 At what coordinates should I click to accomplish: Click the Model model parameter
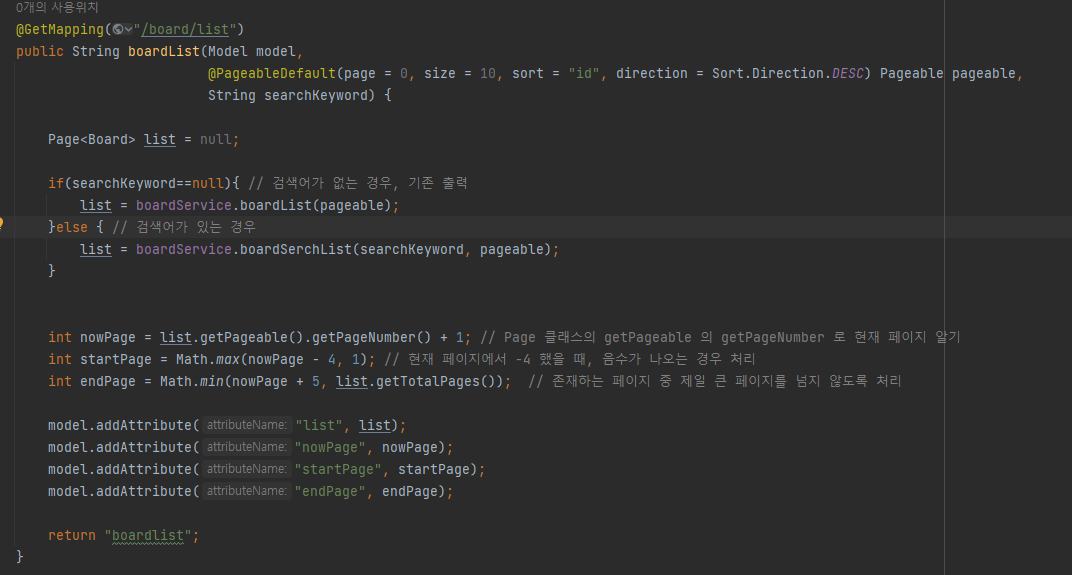(x=252, y=51)
